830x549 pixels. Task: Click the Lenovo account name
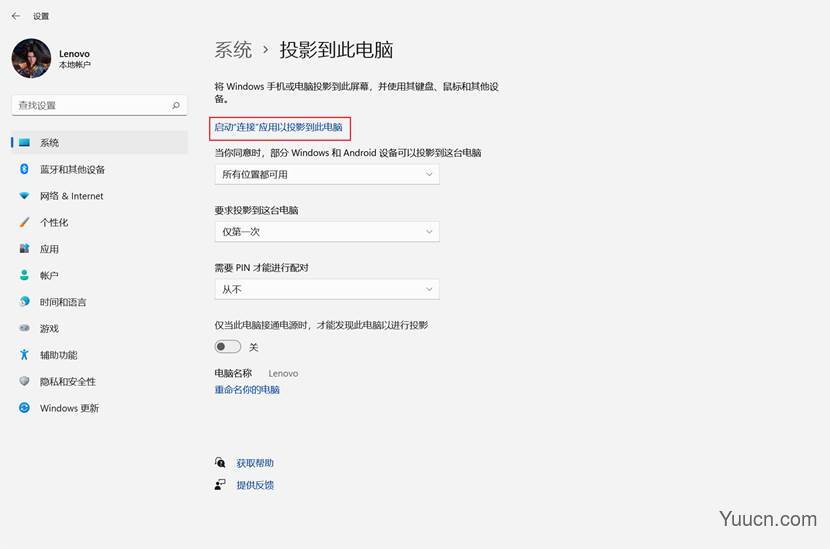tap(74, 53)
